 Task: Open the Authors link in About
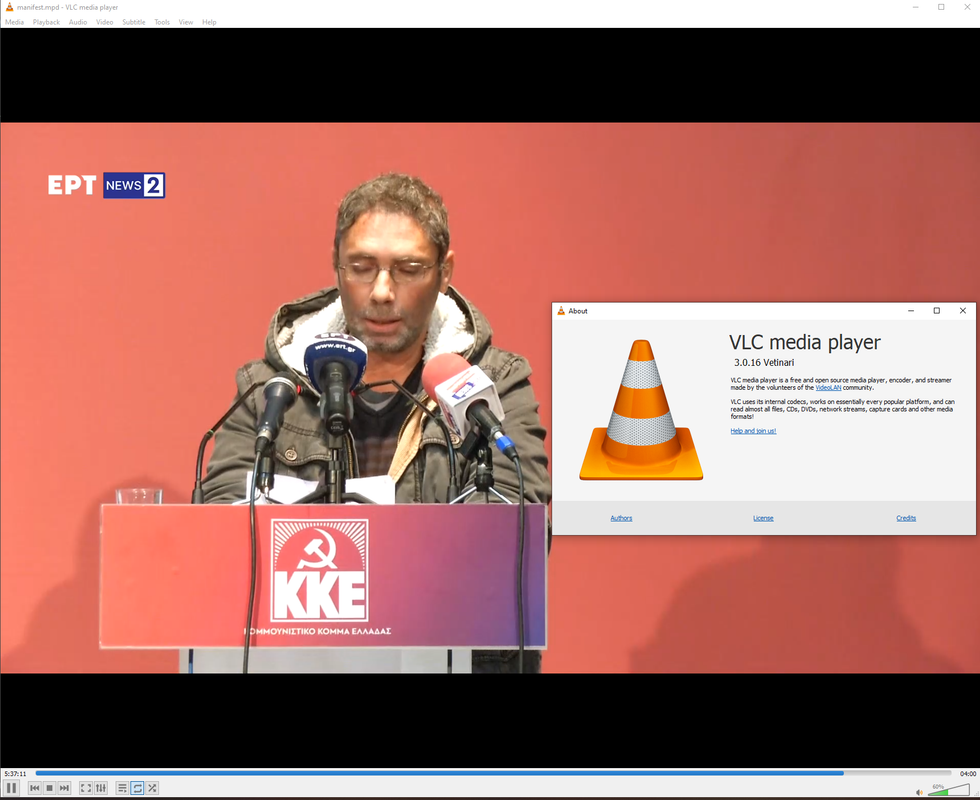[x=621, y=518]
